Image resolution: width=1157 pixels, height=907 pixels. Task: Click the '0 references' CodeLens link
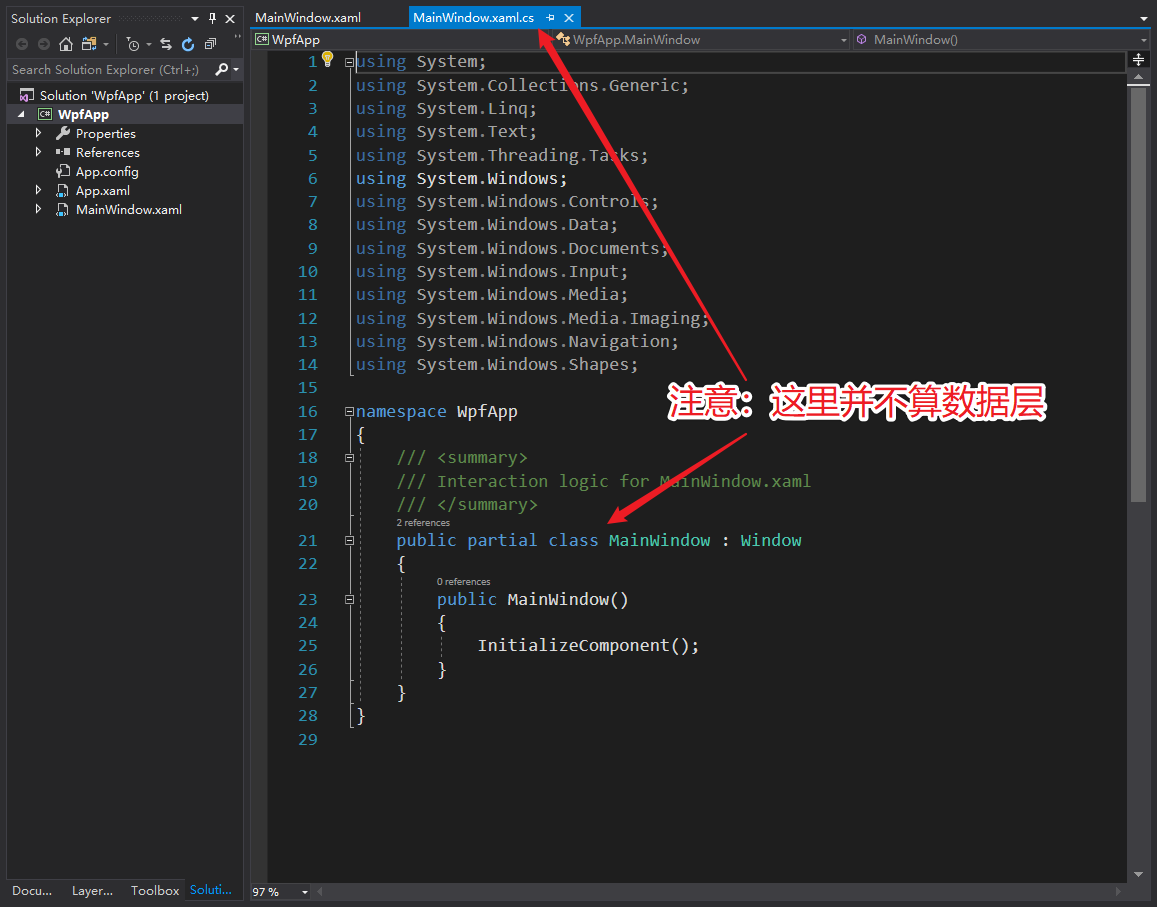463,582
